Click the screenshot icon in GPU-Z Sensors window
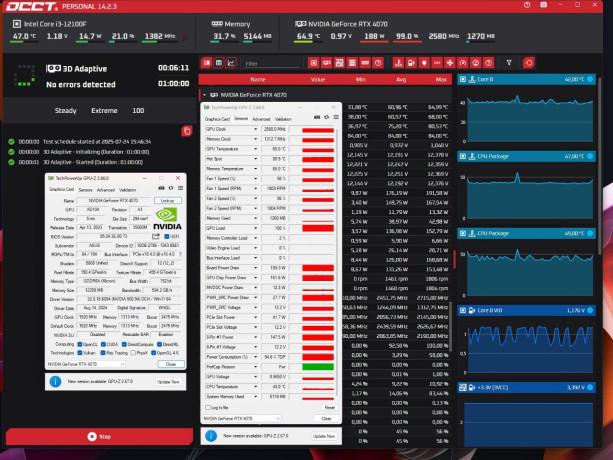The width and height of the screenshot is (613, 460). tap(317, 117)
